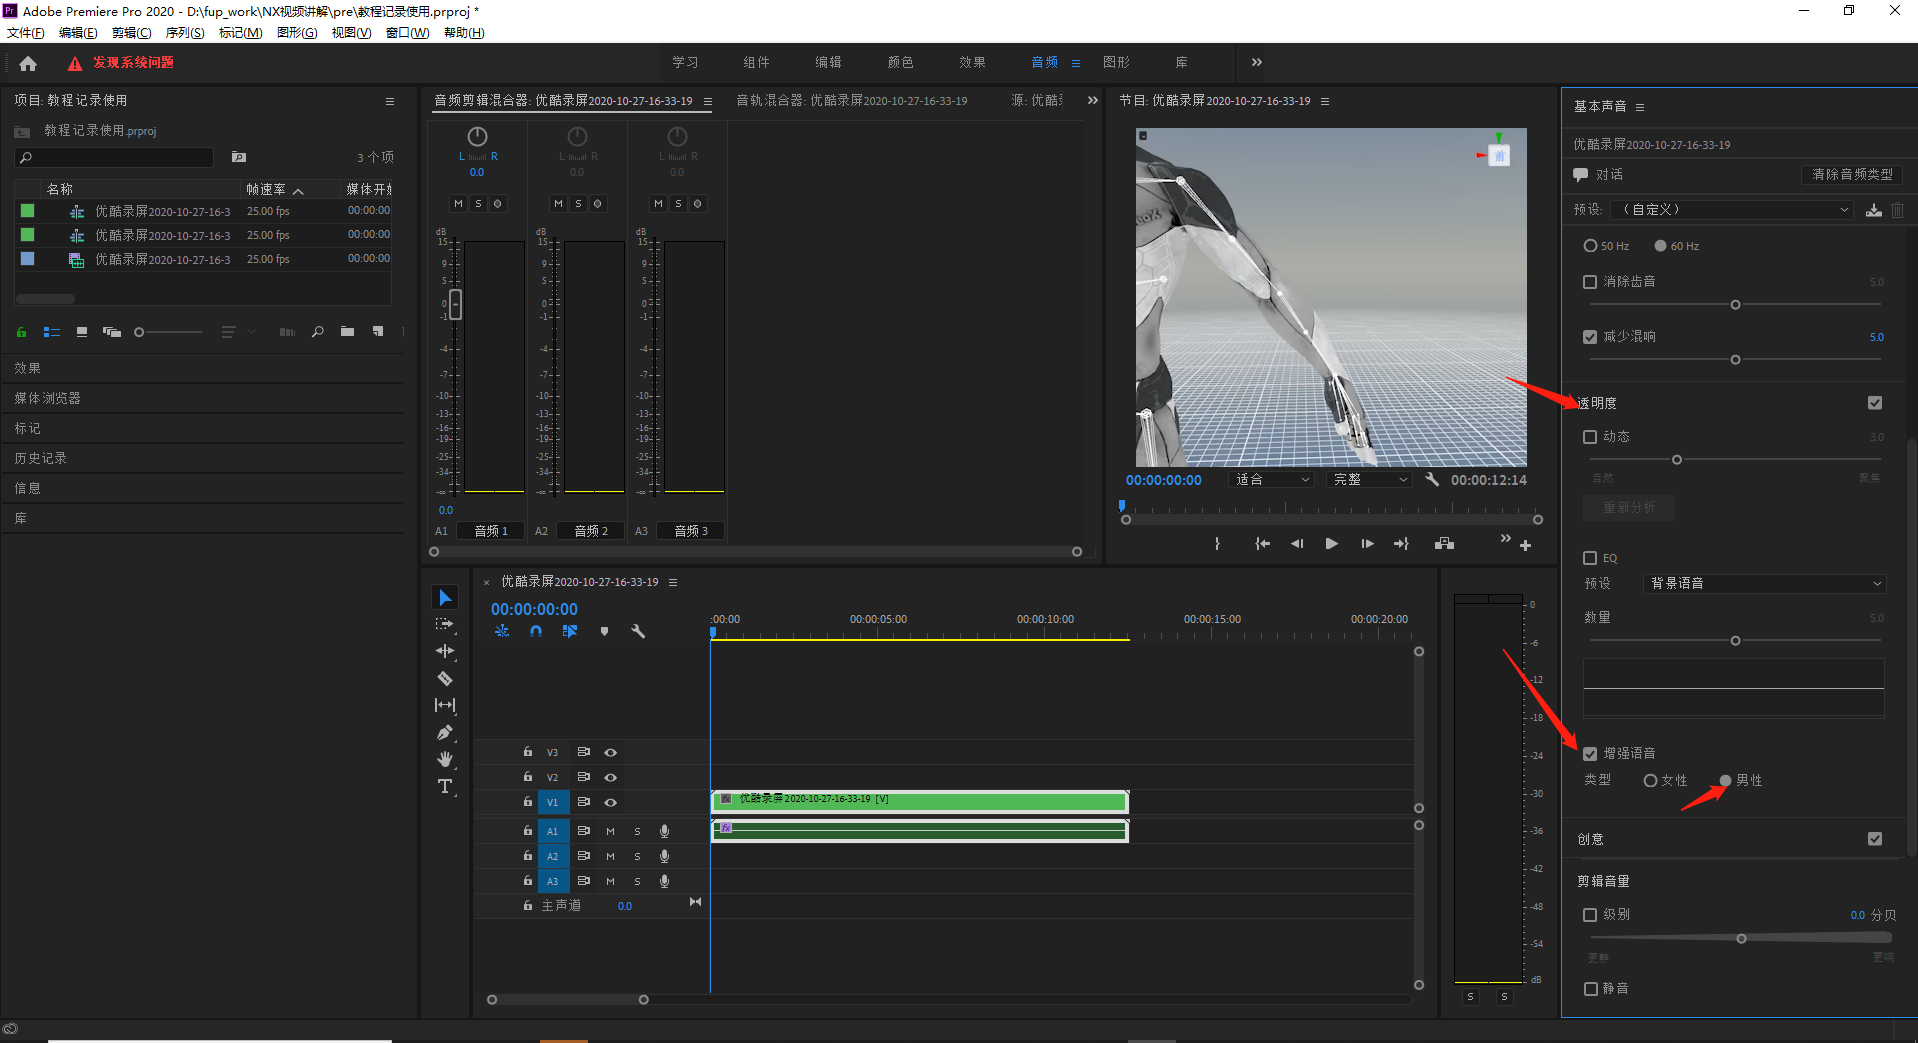The image size is (1918, 1043).
Task: Toggle the V1 track lock icon
Action: click(x=527, y=801)
